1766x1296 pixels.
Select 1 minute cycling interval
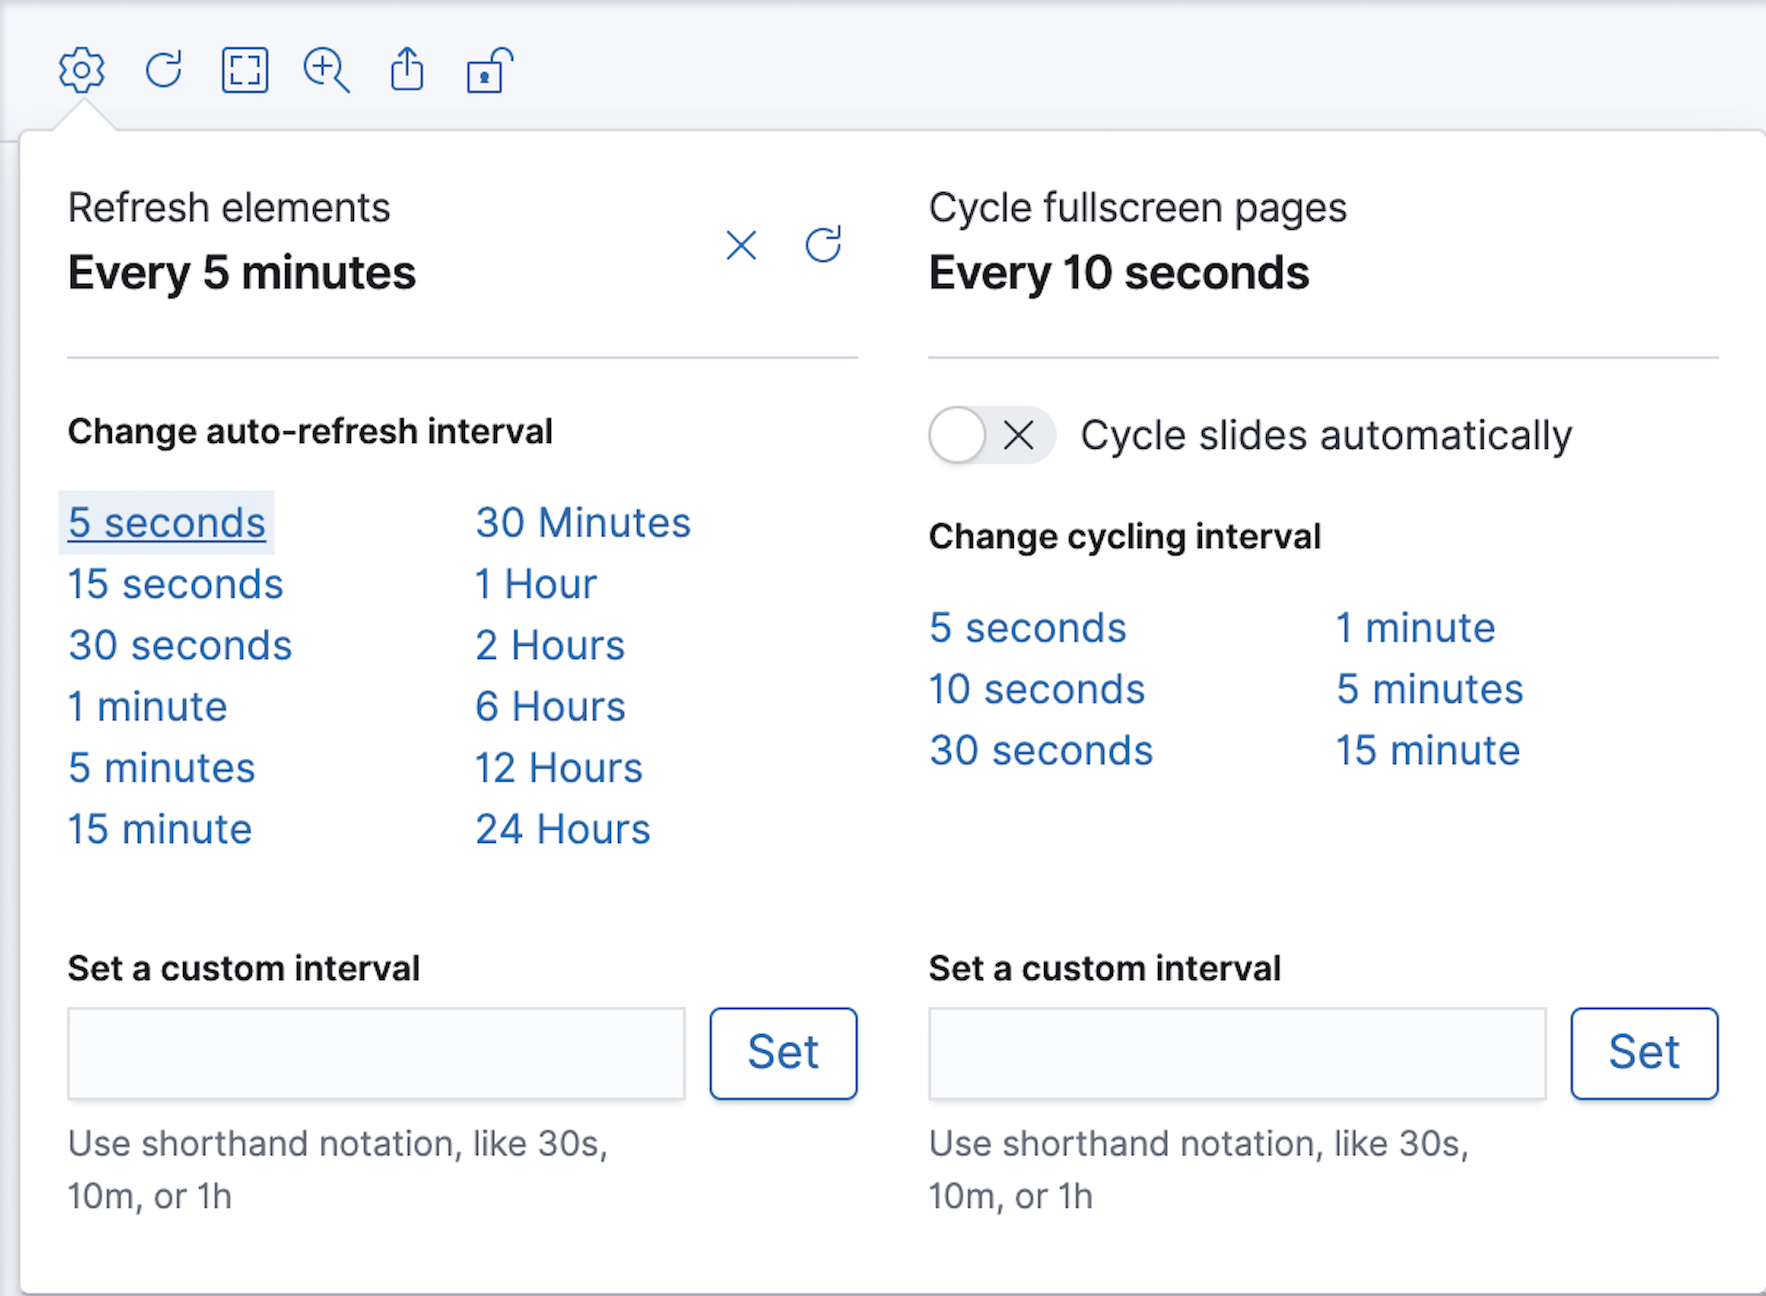(1415, 627)
